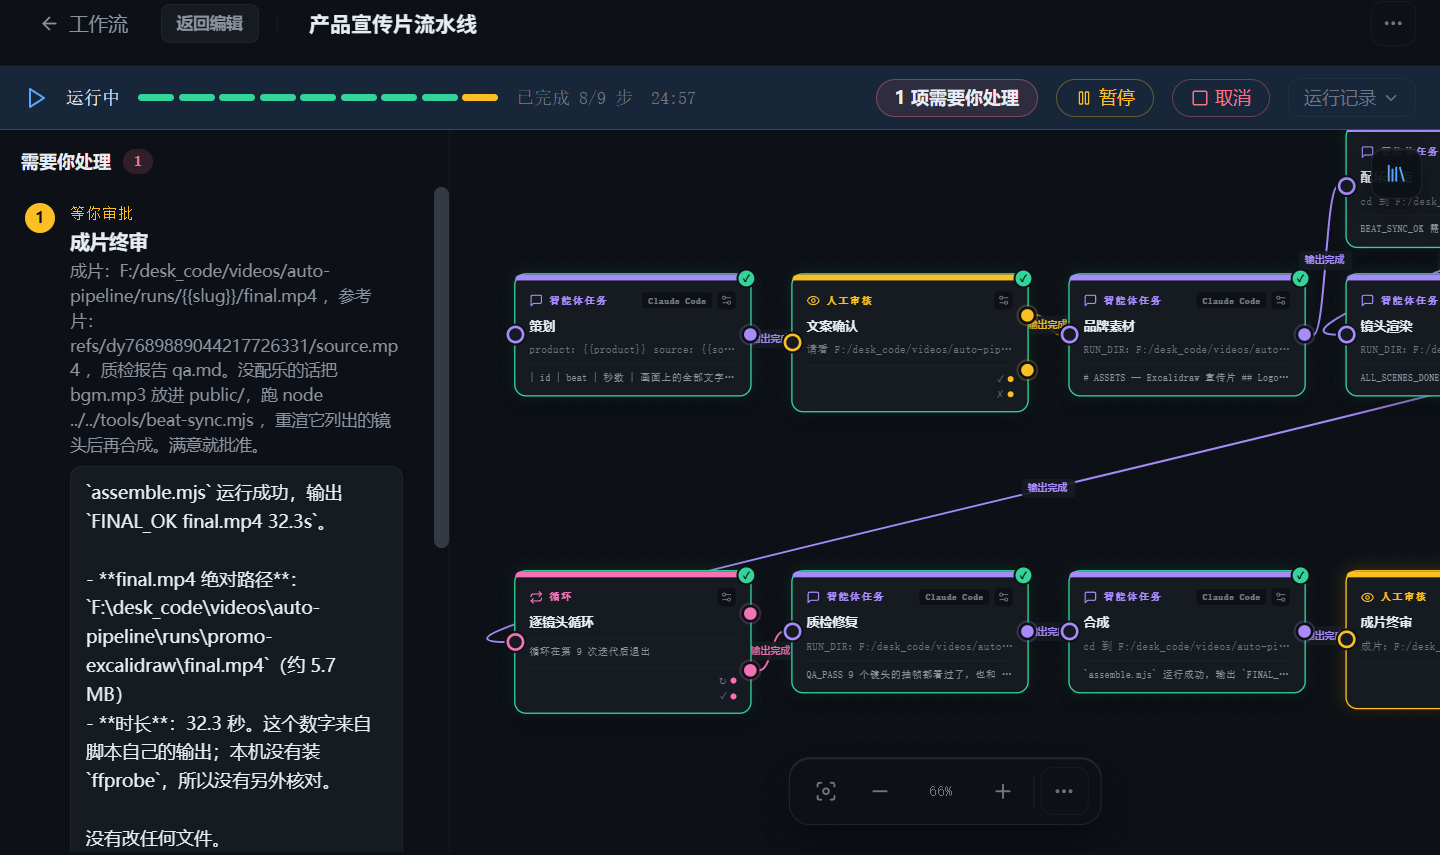Select the 成片终审 node on canvas
Viewport: 1440px width, 855px height.
(x=1393, y=640)
